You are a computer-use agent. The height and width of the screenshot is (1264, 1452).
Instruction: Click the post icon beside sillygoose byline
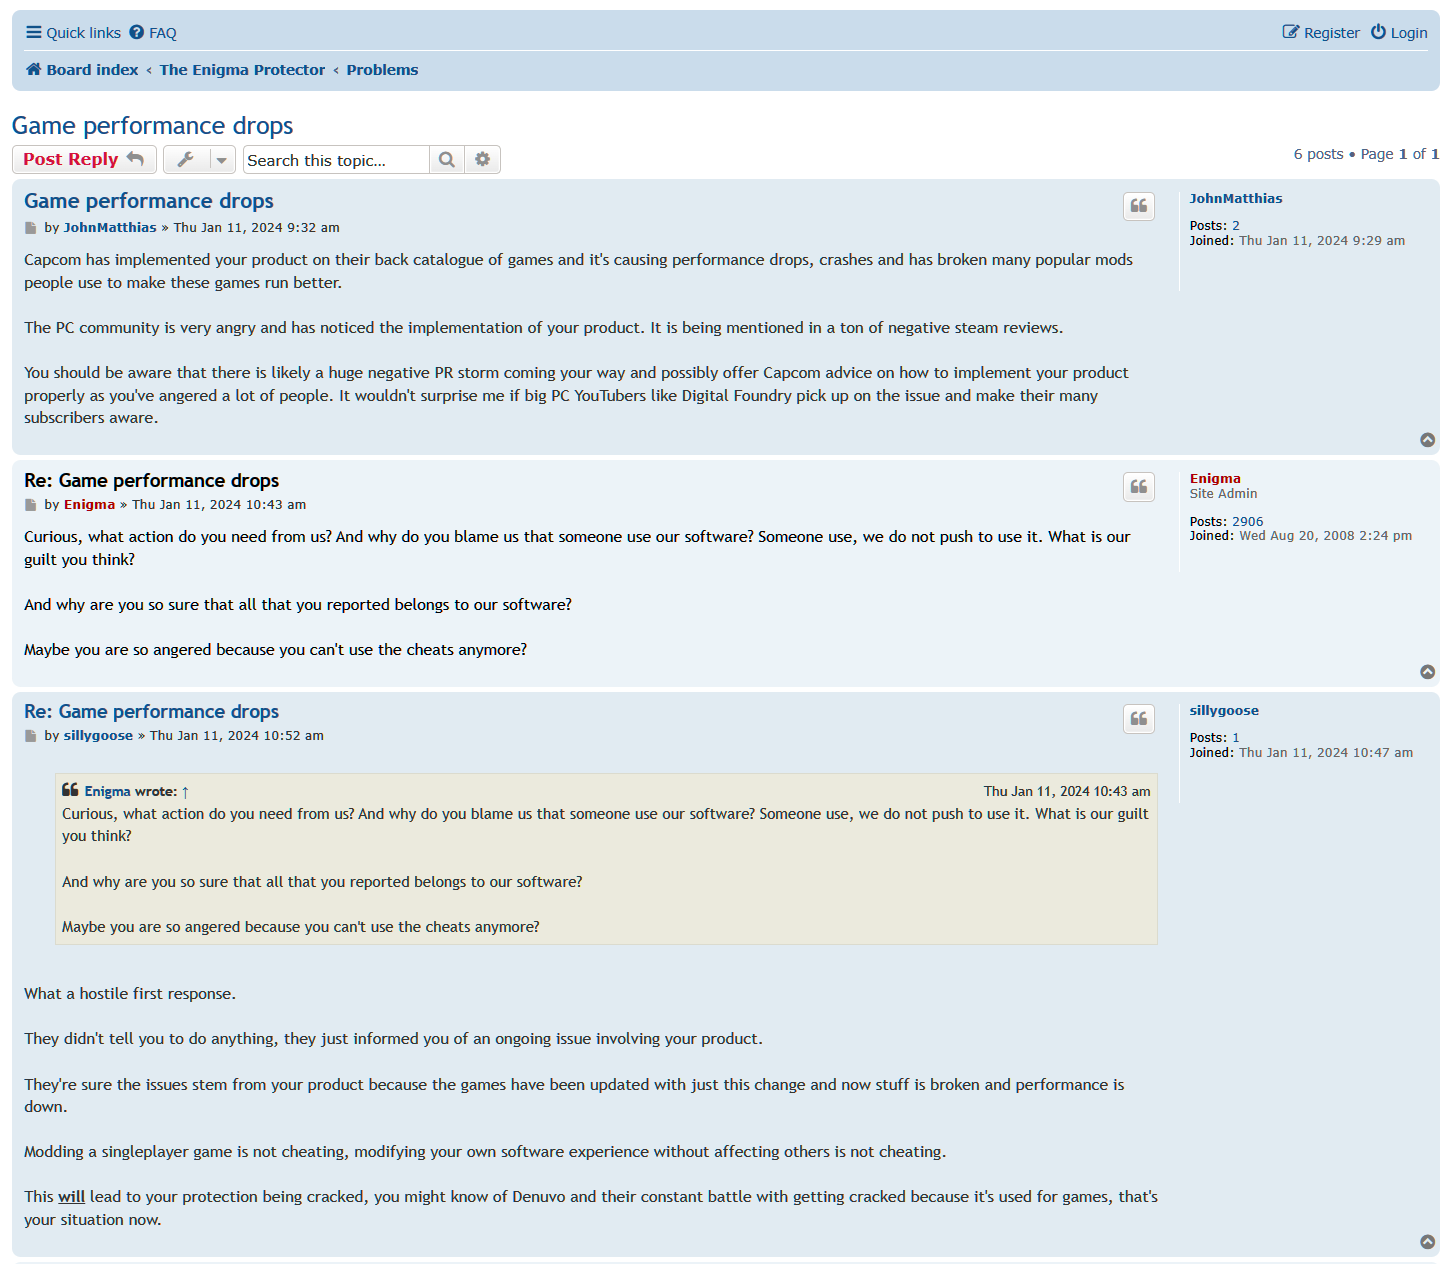(x=31, y=736)
